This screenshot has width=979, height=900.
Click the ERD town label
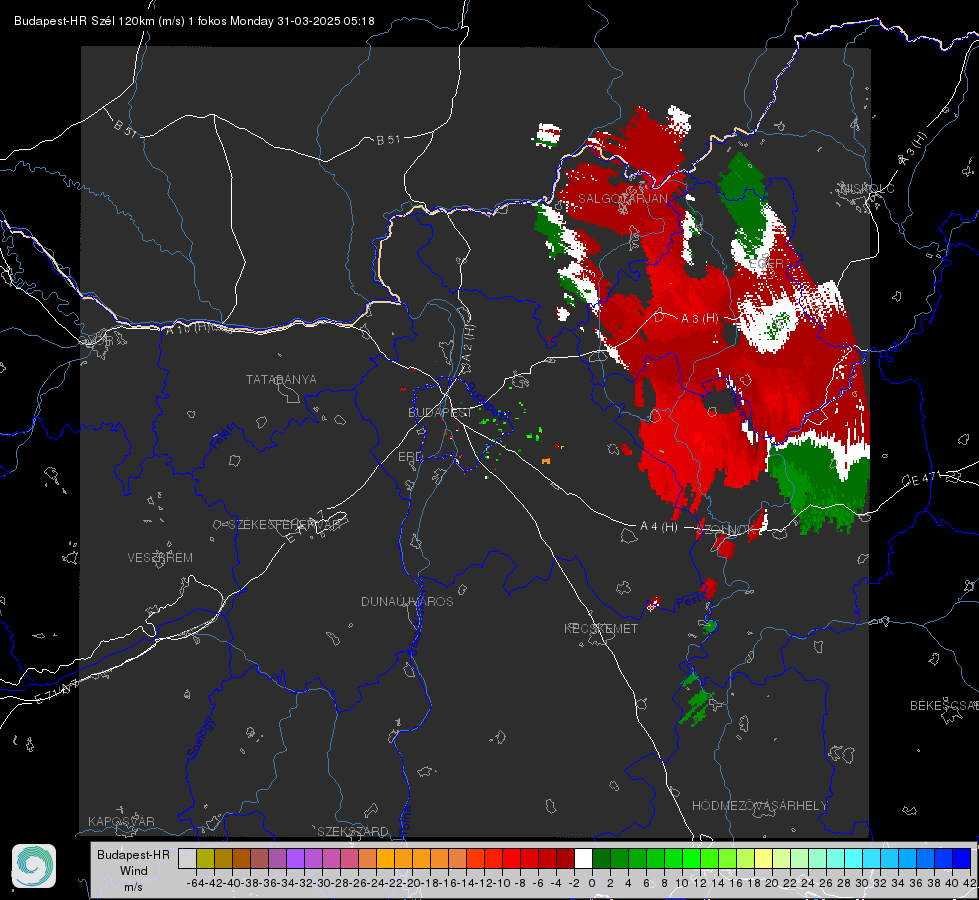410,457
